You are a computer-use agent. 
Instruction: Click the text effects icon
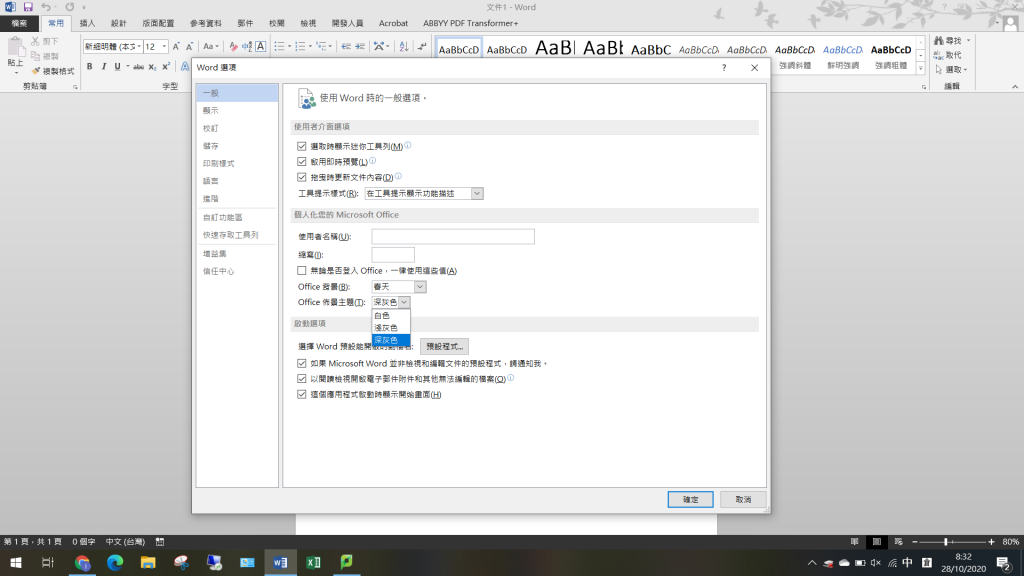185,67
